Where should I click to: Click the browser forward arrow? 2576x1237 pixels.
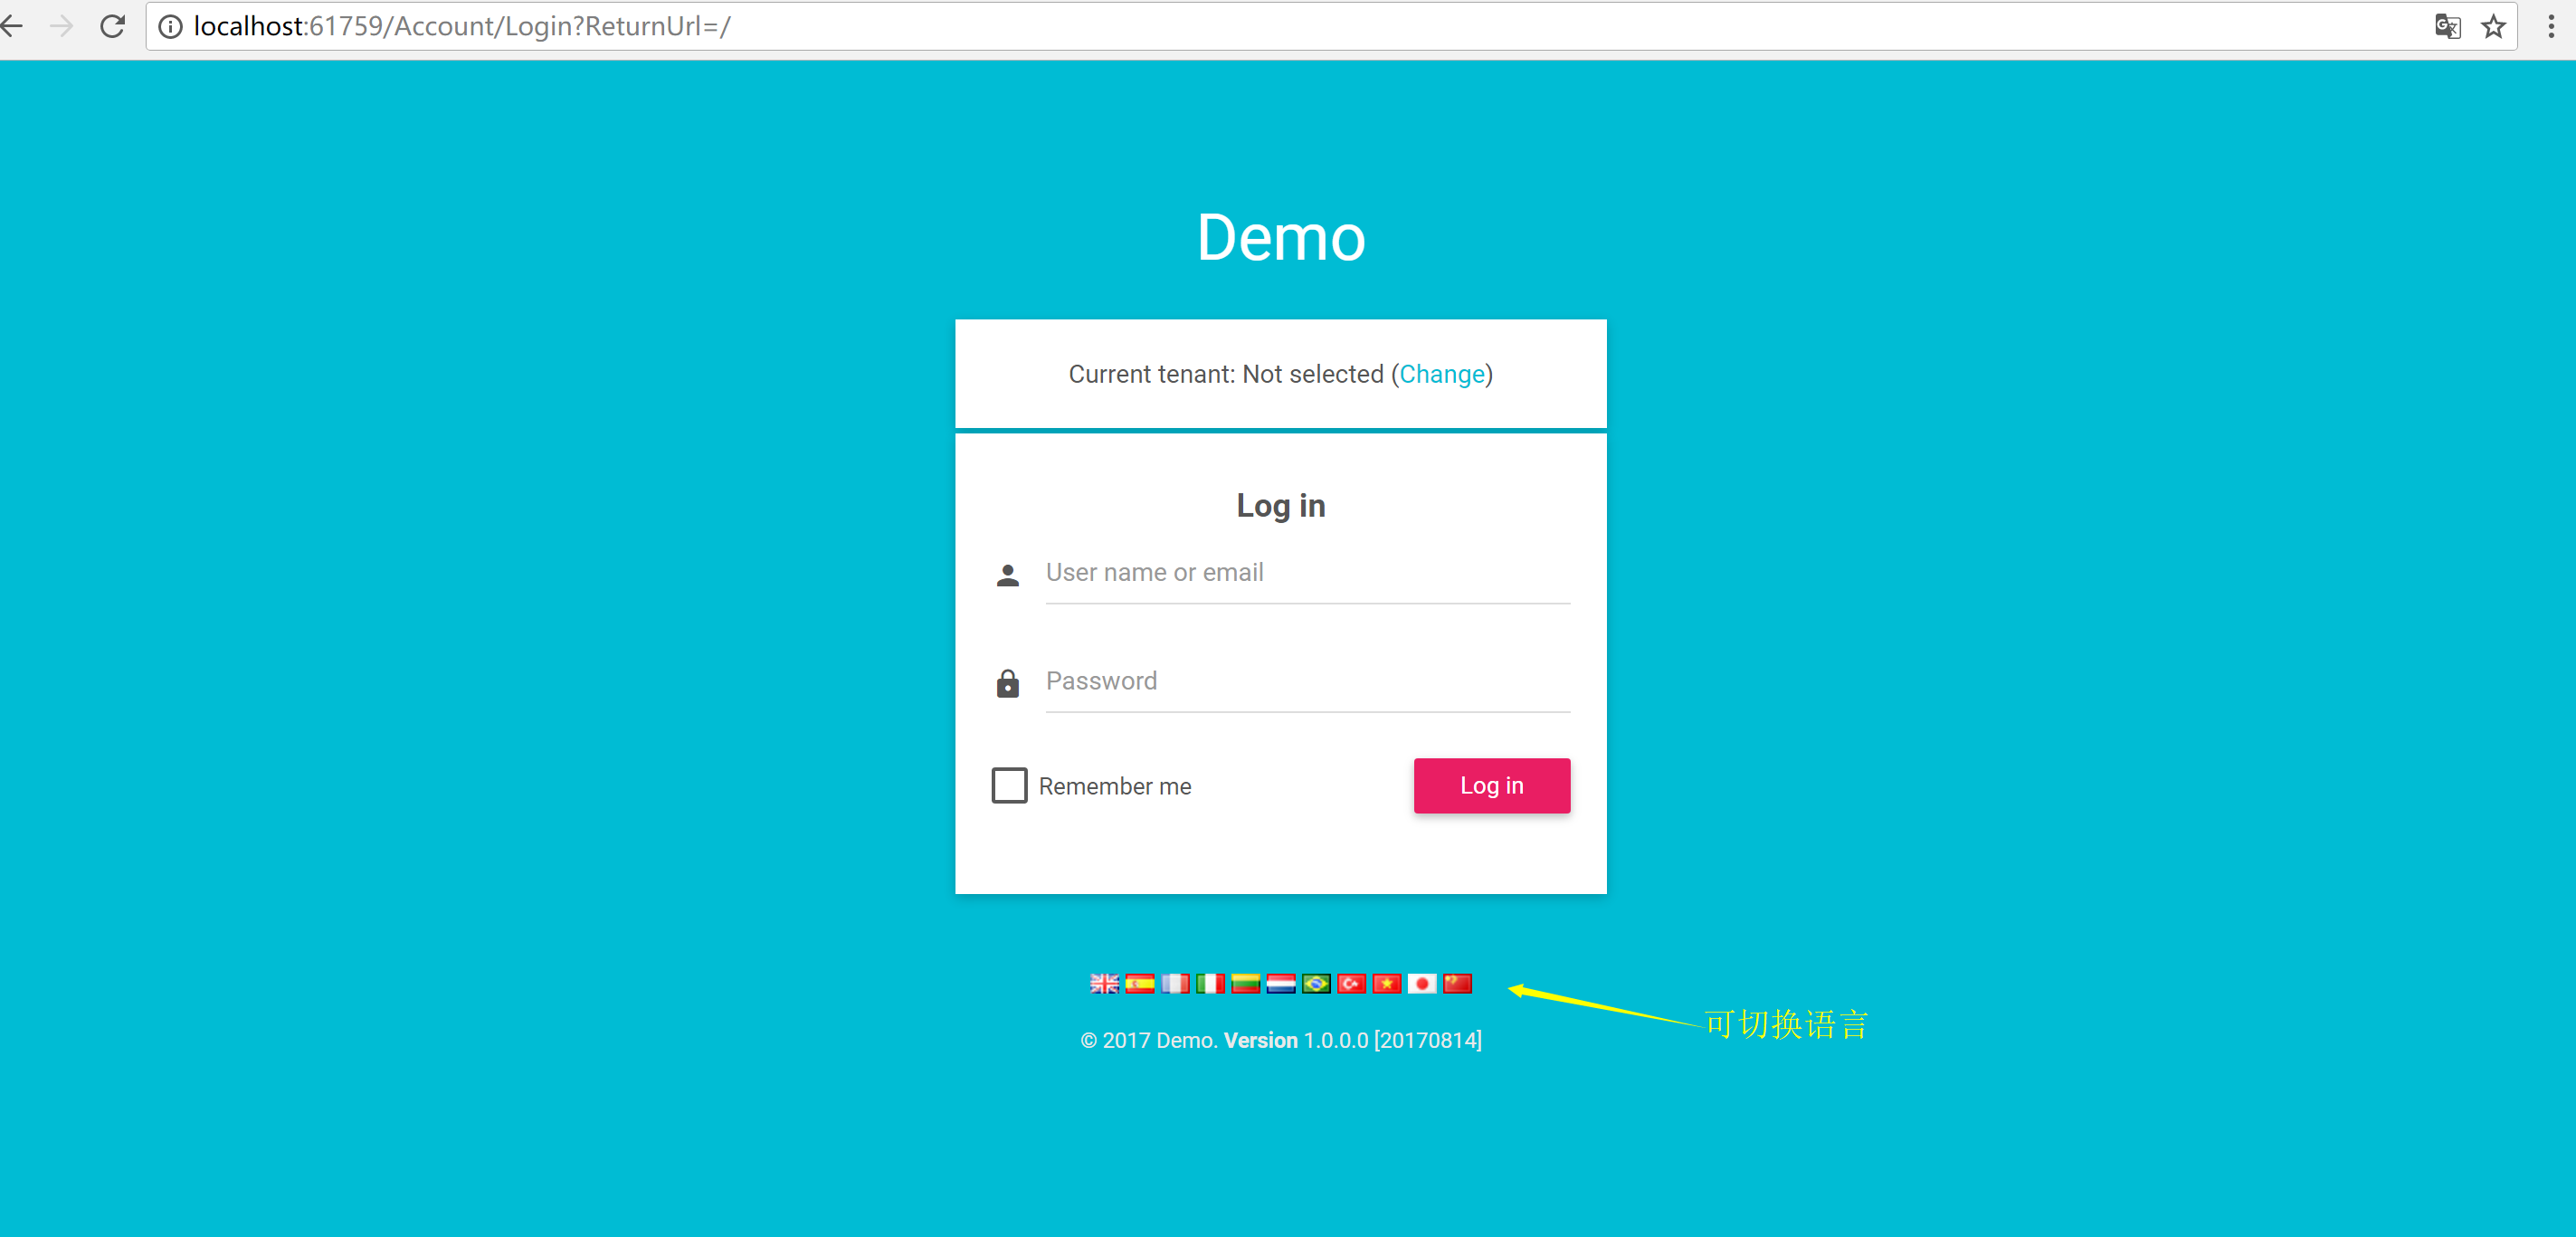[62, 26]
